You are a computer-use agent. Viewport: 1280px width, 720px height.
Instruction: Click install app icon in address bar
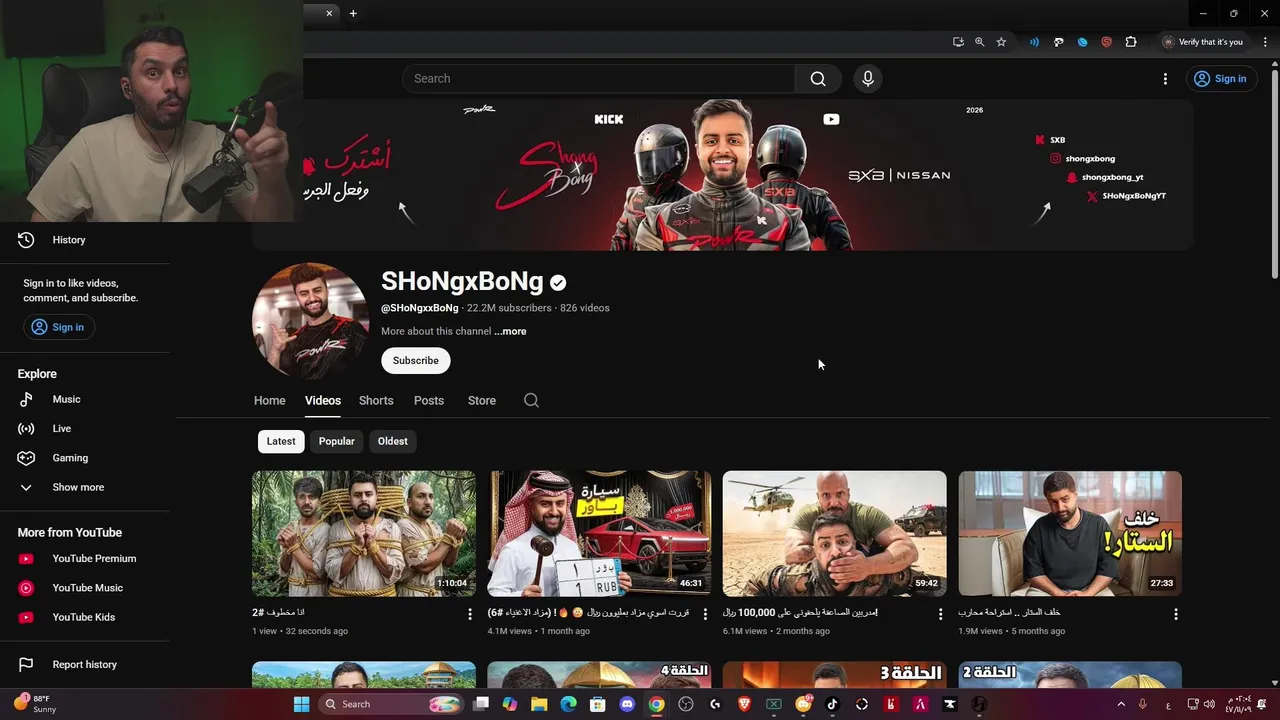coord(958,42)
